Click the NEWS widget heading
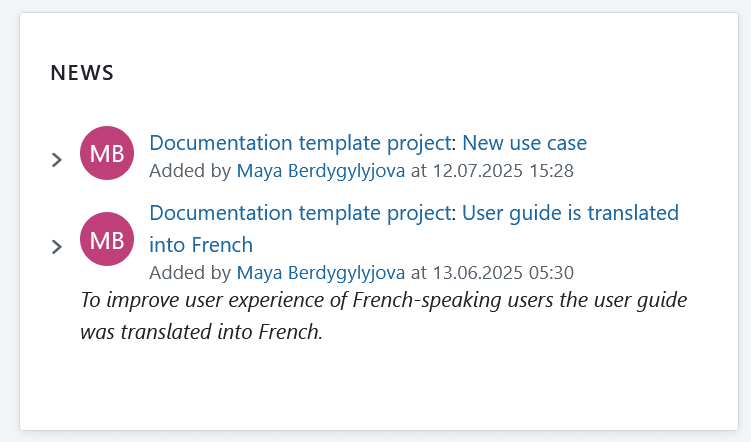The image size is (751, 442). point(82,73)
